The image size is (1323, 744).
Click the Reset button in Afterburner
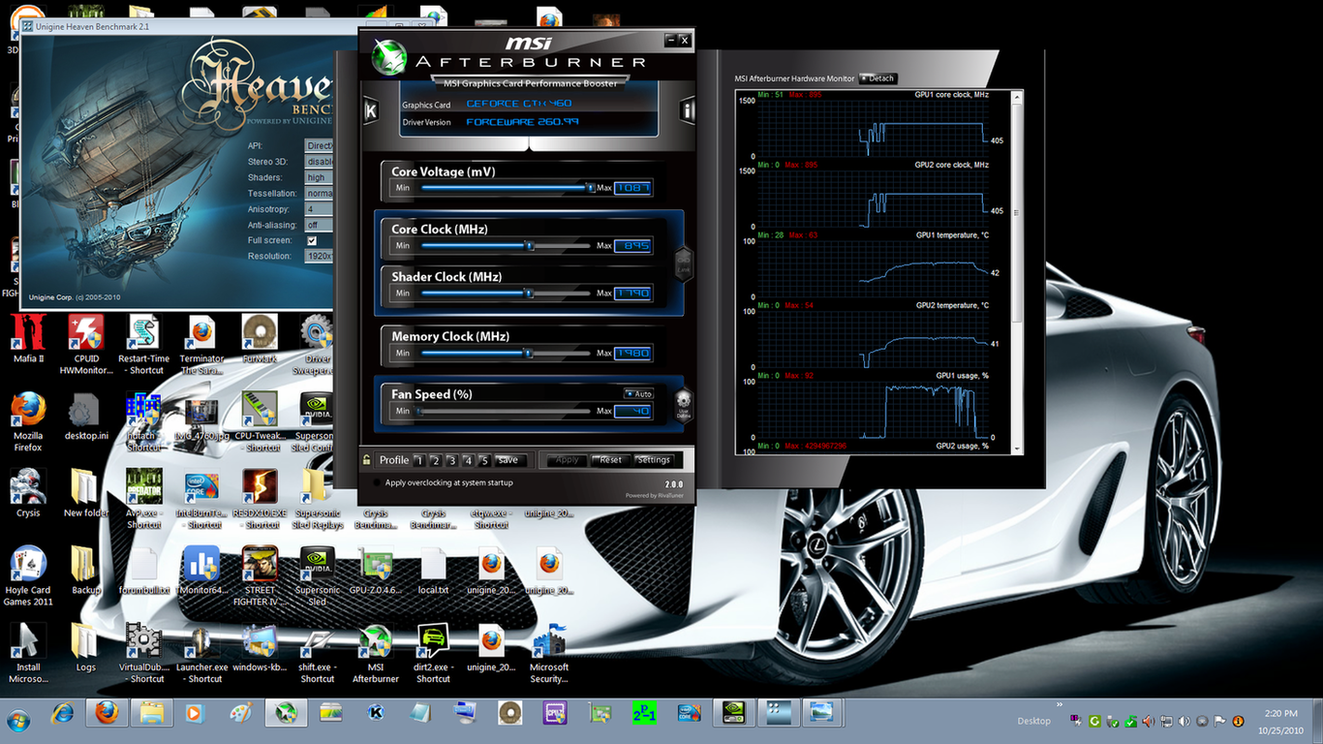[x=610, y=460]
